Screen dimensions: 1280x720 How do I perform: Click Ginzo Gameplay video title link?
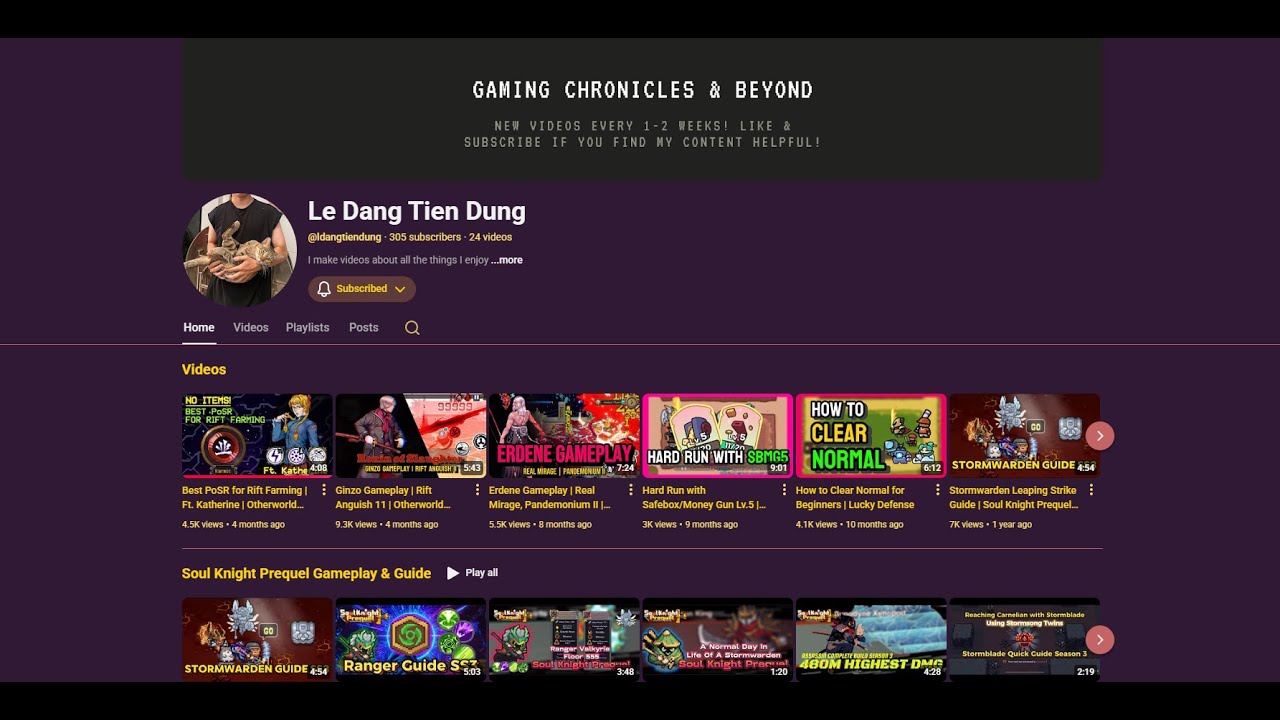tap(393, 498)
